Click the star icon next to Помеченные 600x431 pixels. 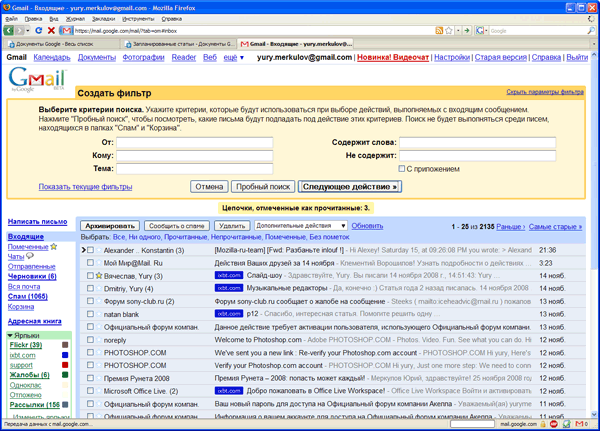54,247
